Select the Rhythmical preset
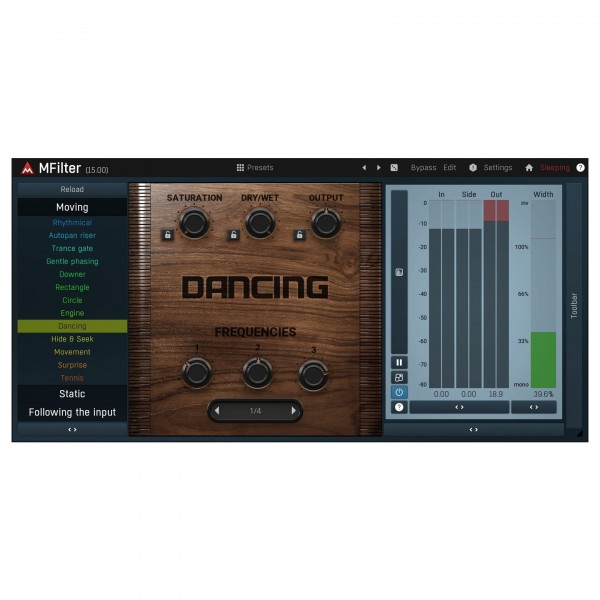This screenshot has width=600, height=600. pos(72,223)
